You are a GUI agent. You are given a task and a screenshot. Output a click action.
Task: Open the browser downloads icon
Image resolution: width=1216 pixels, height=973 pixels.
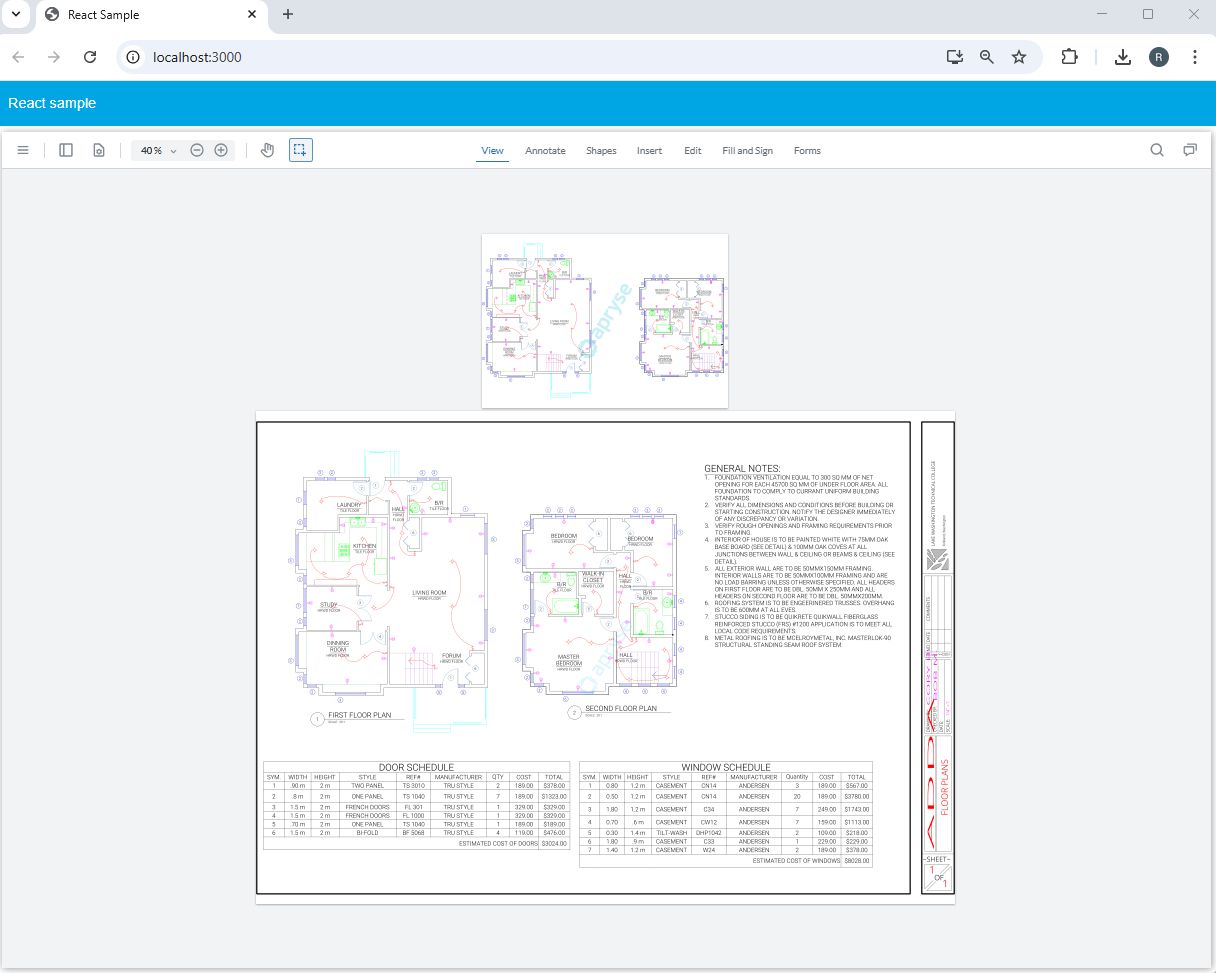click(1123, 57)
